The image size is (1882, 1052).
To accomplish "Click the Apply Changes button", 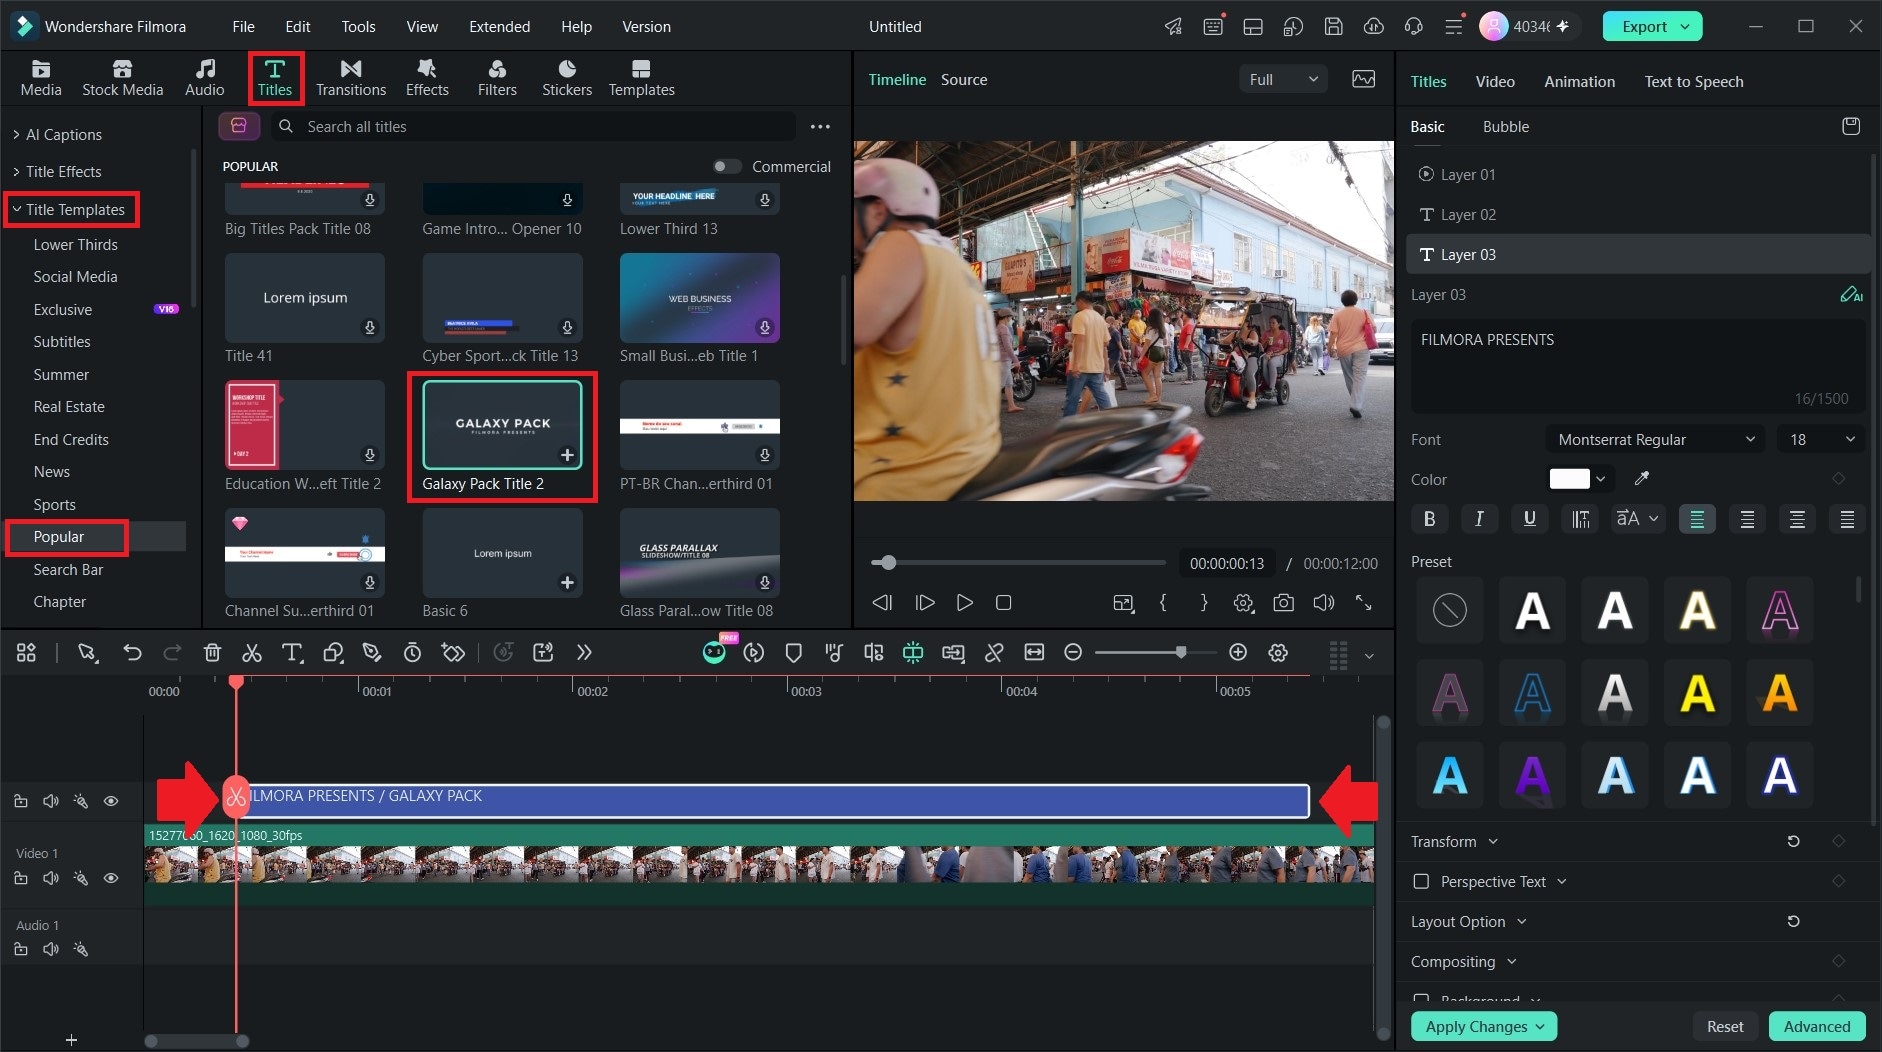I will click(x=1484, y=1026).
